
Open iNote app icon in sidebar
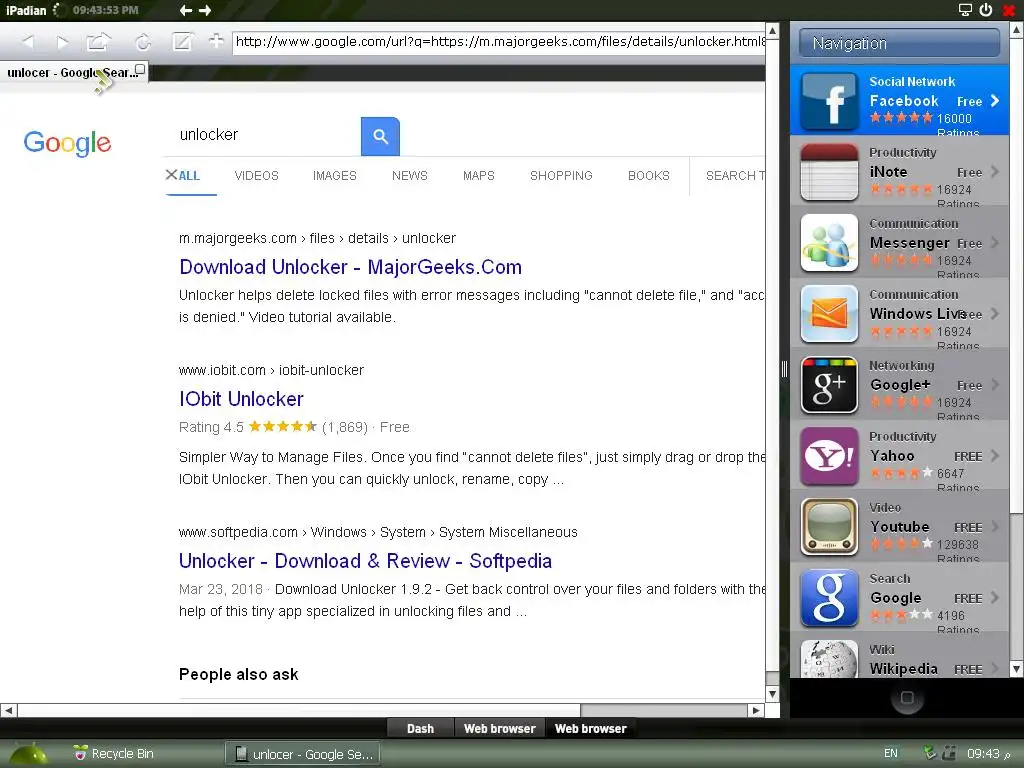pos(829,172)
